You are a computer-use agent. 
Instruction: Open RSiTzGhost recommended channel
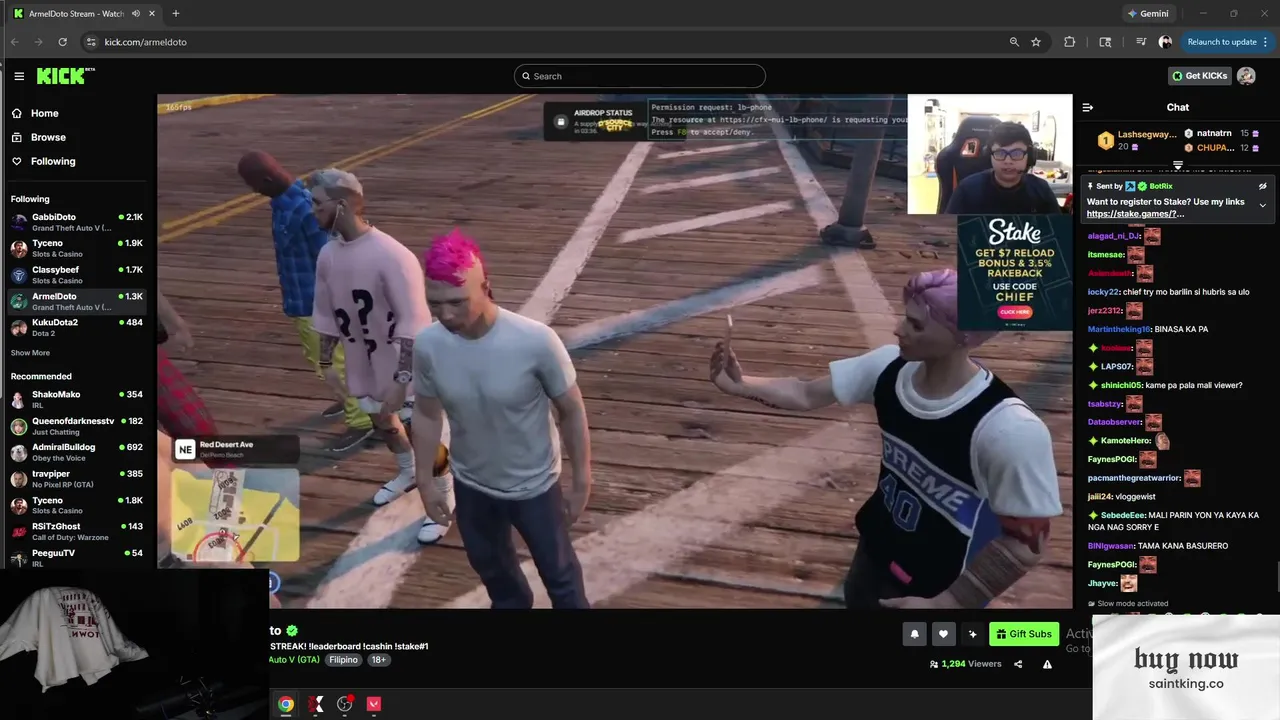pos(77,531)
